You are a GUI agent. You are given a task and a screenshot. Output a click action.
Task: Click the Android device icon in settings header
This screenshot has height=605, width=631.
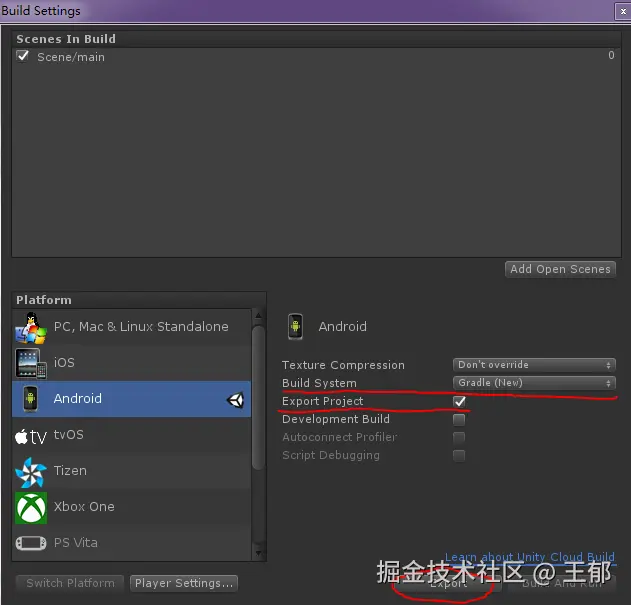(x=295, y=326)
